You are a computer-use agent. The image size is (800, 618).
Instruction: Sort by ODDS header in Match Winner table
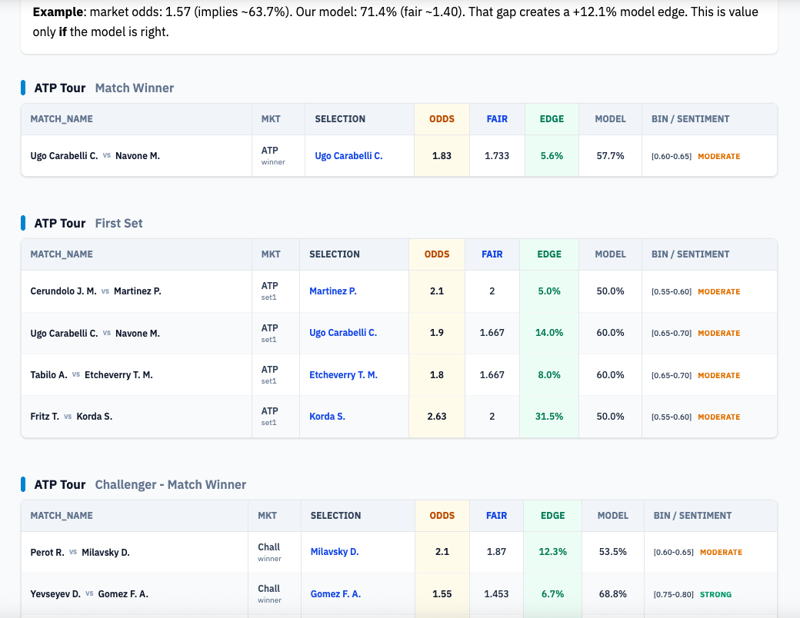point(441,119)
